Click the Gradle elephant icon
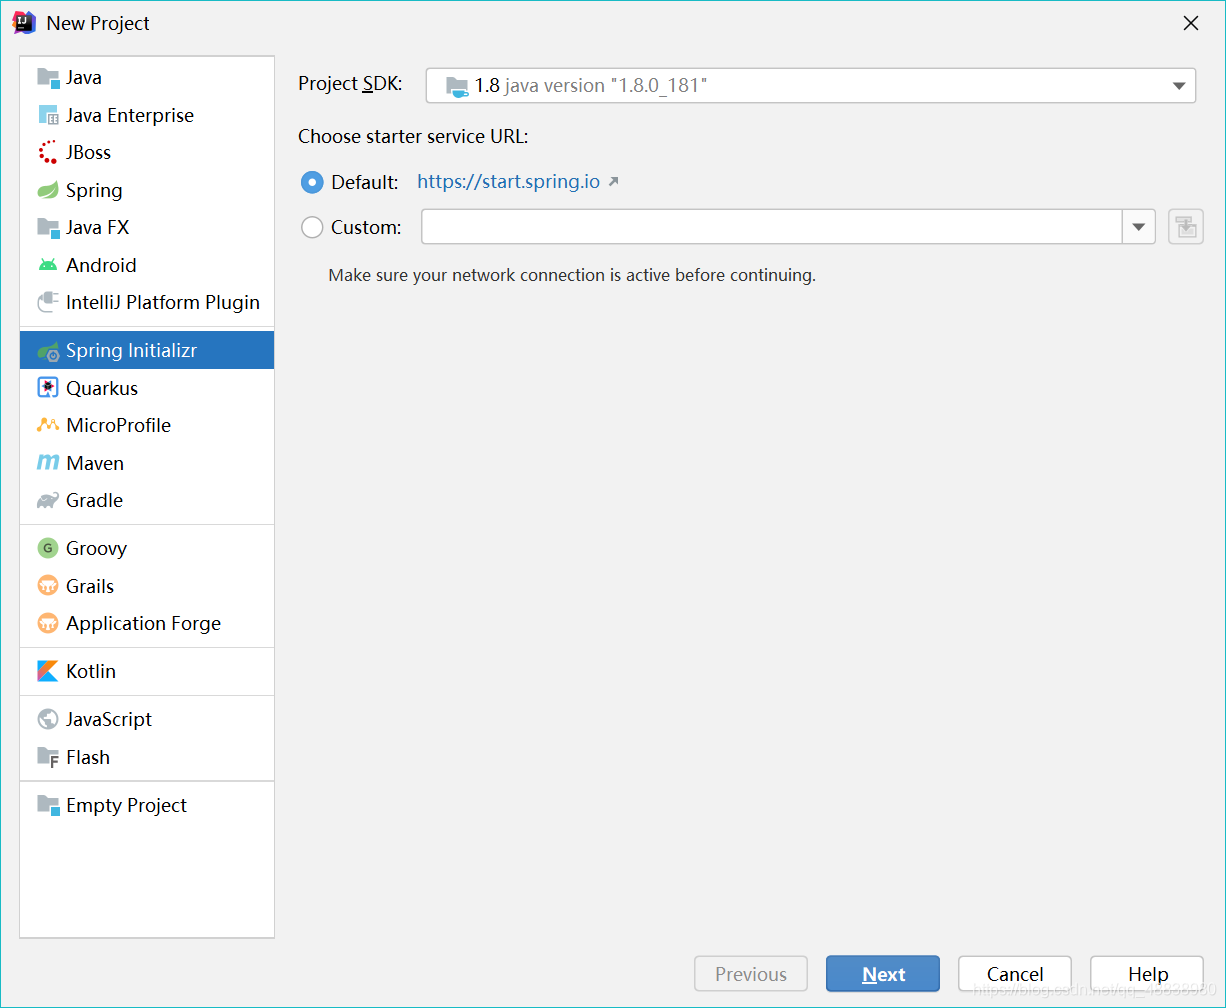 click(x=48, y=500)
